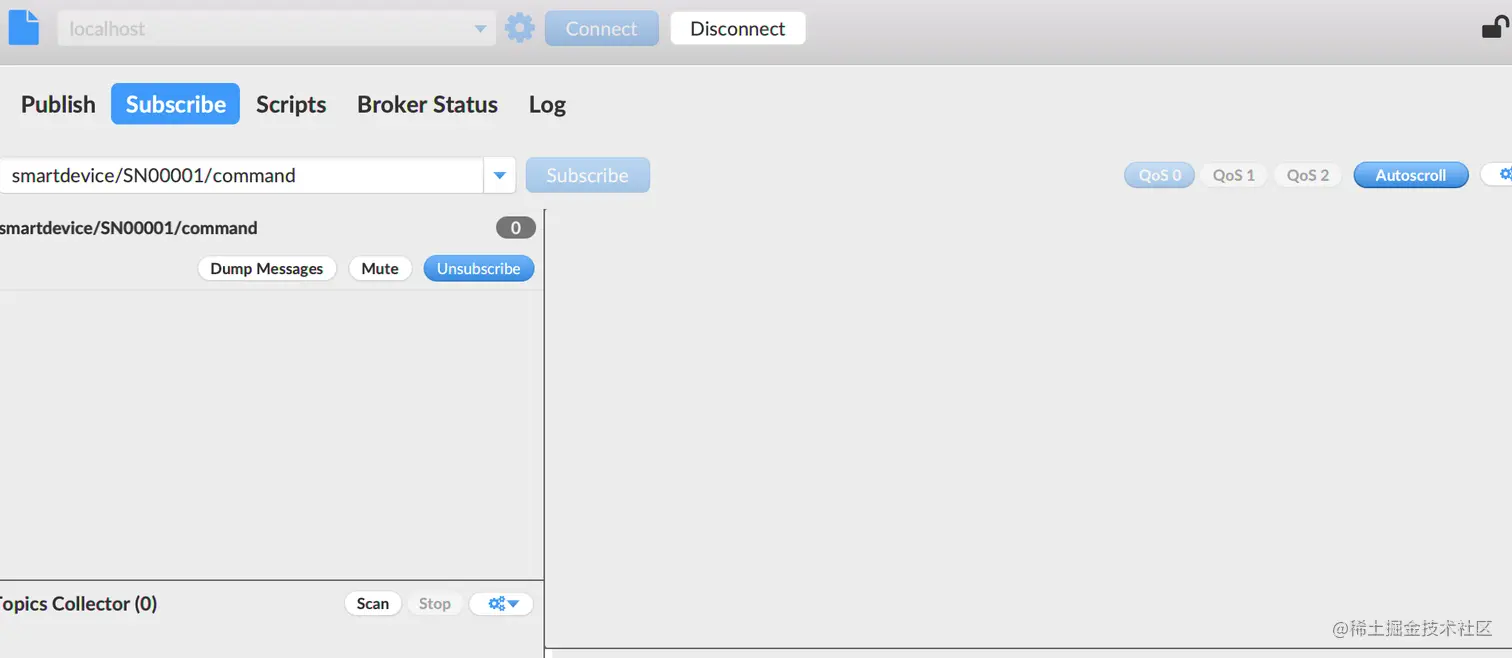The width and height of the screenshot is (1512, 658).
Task: Click the Connect button
Action: [x=601, y=29]
